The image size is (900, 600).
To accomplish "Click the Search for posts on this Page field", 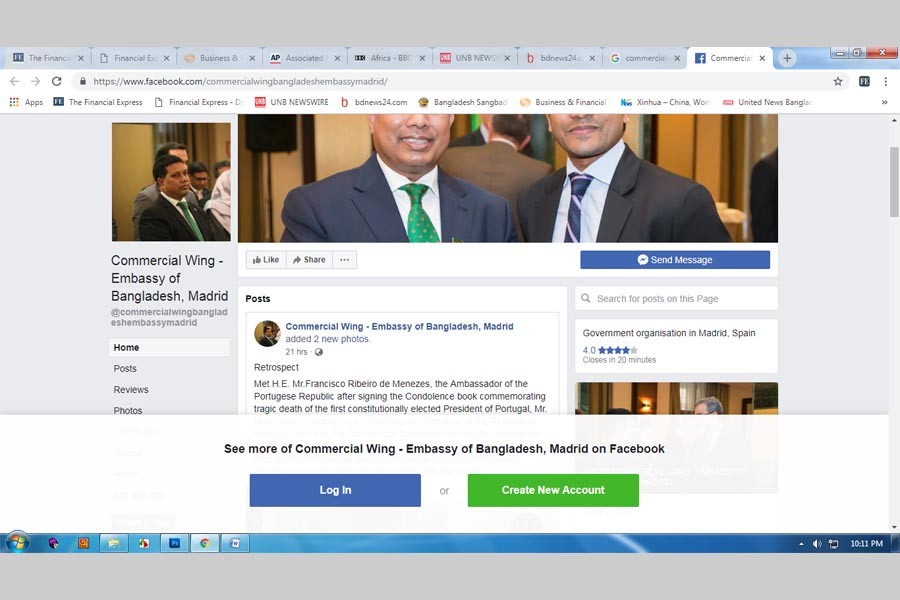I will 676,299.
